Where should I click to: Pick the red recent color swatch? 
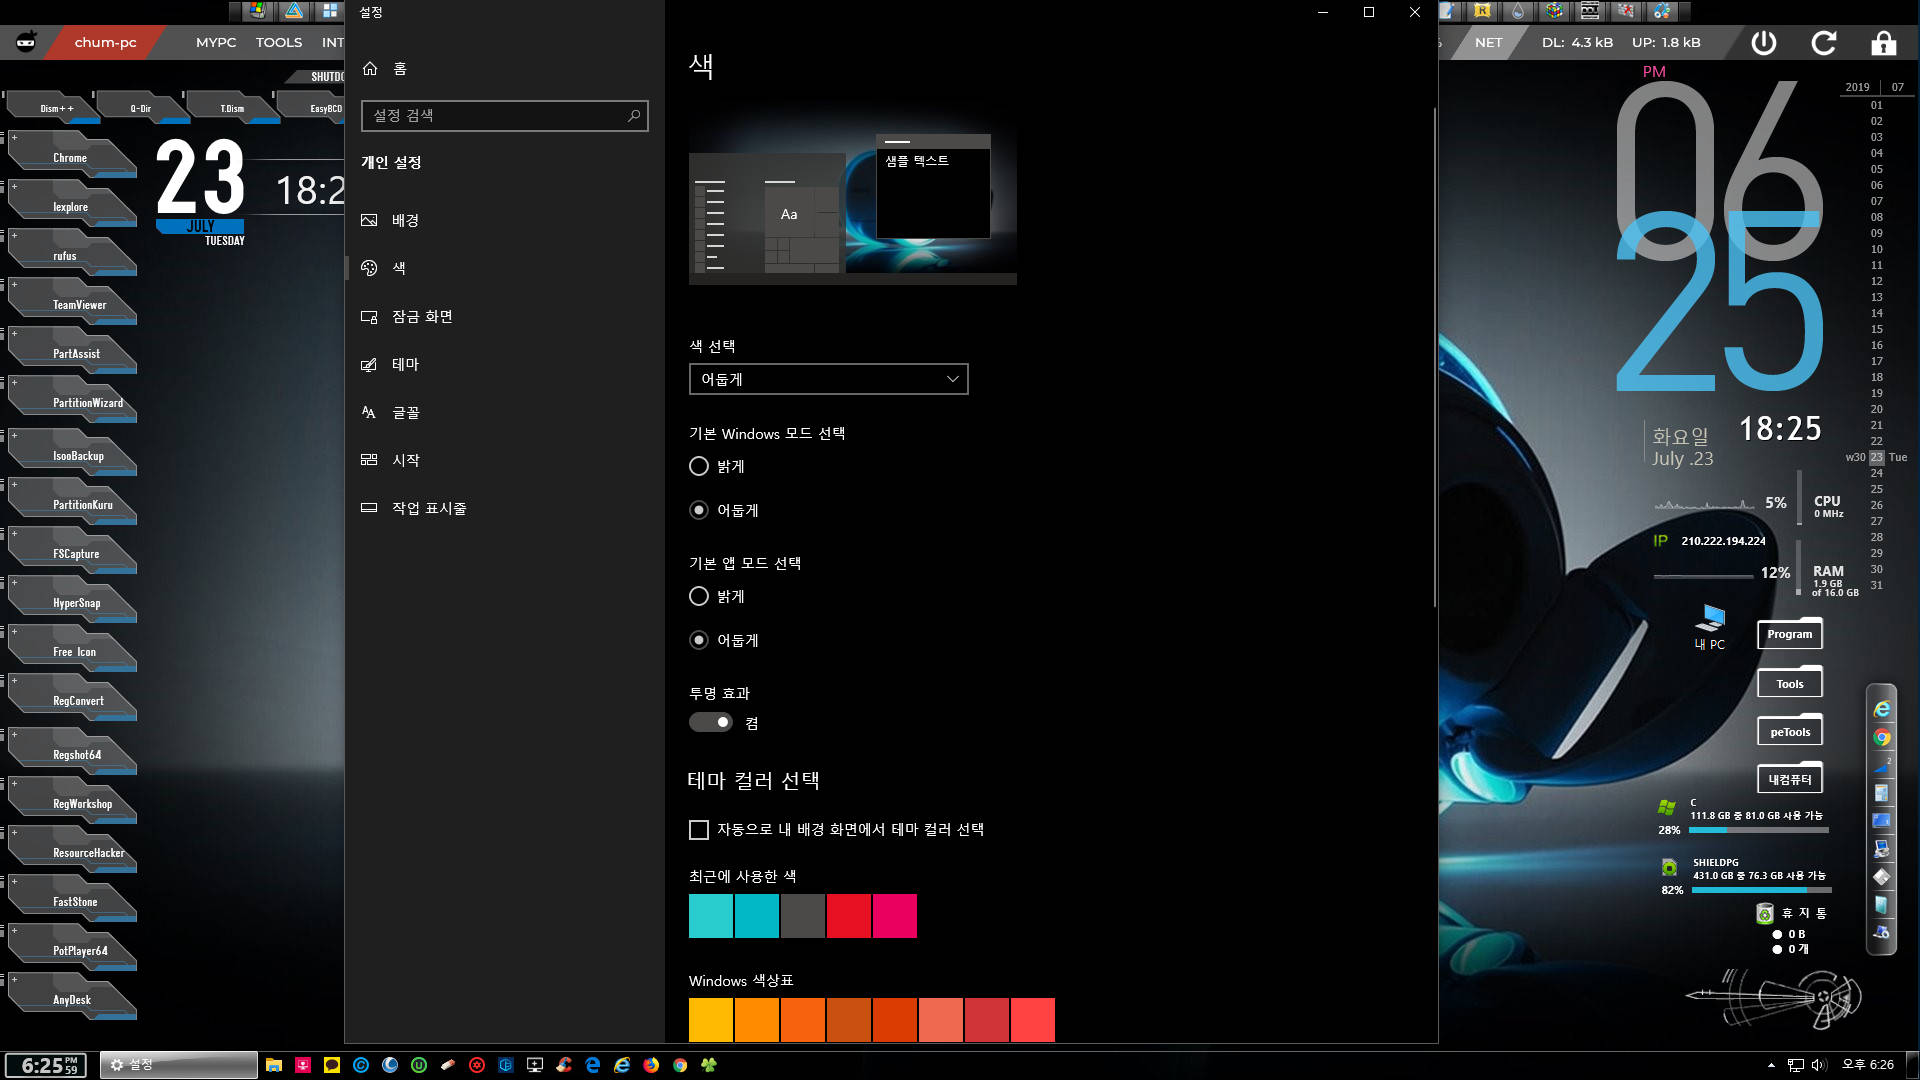[x=849, y=916]
